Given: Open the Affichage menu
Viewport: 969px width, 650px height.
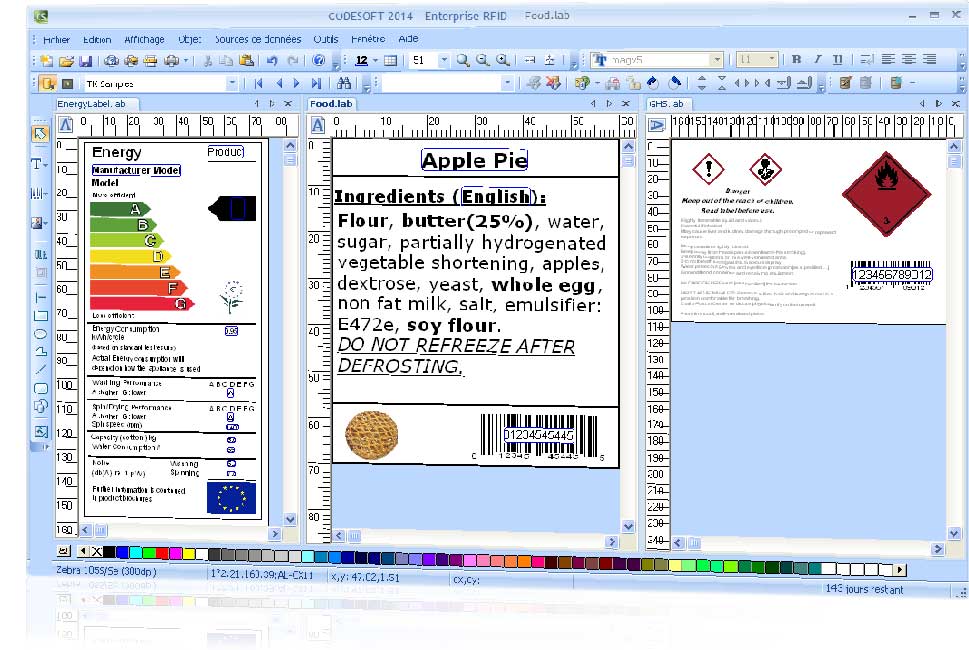Looking at the screenshot, I should click(x=144, y=39).
